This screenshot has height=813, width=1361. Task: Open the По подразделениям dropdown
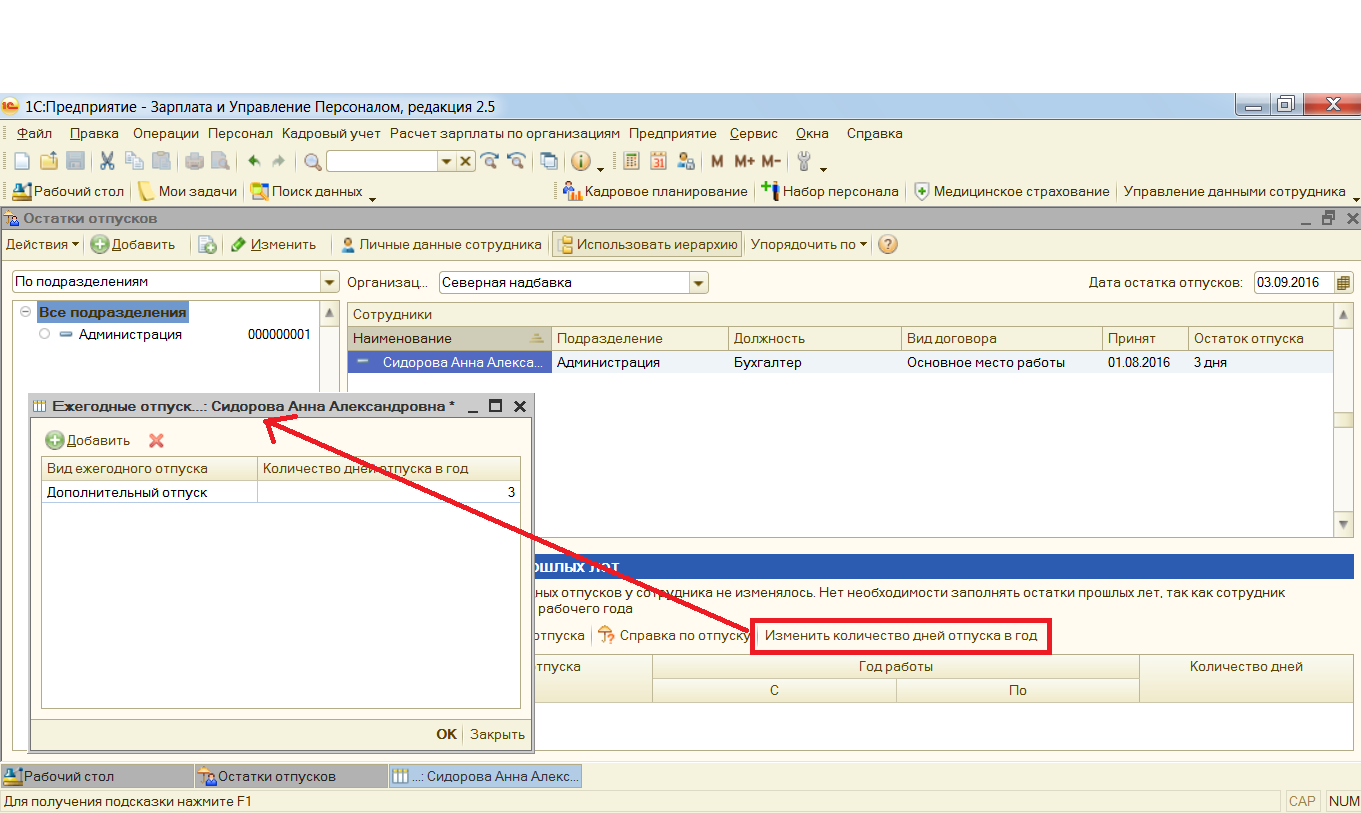pos(329,283)
